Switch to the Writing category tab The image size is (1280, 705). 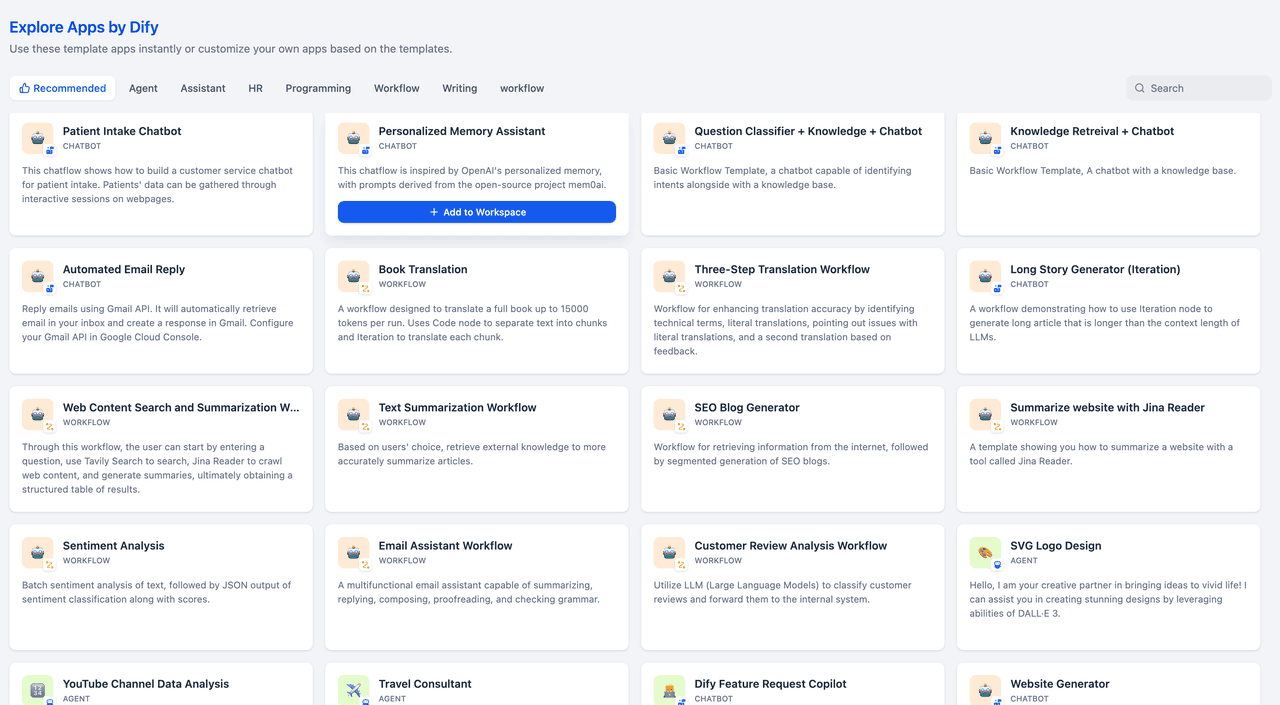tap(459, 88)
